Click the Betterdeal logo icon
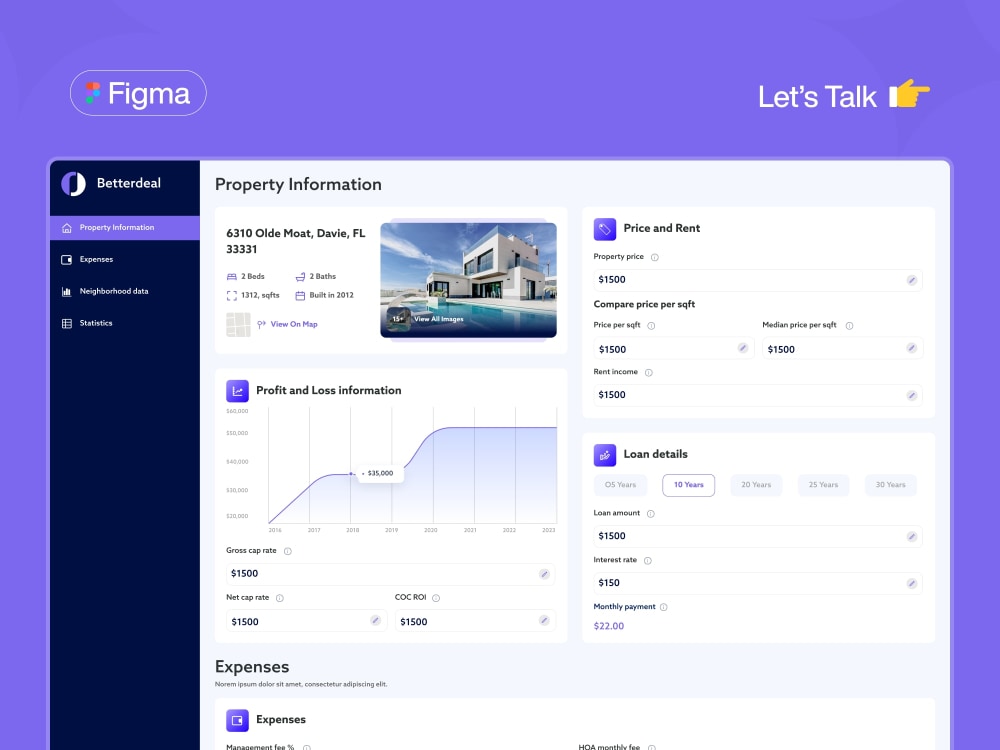 coord(73,184)
